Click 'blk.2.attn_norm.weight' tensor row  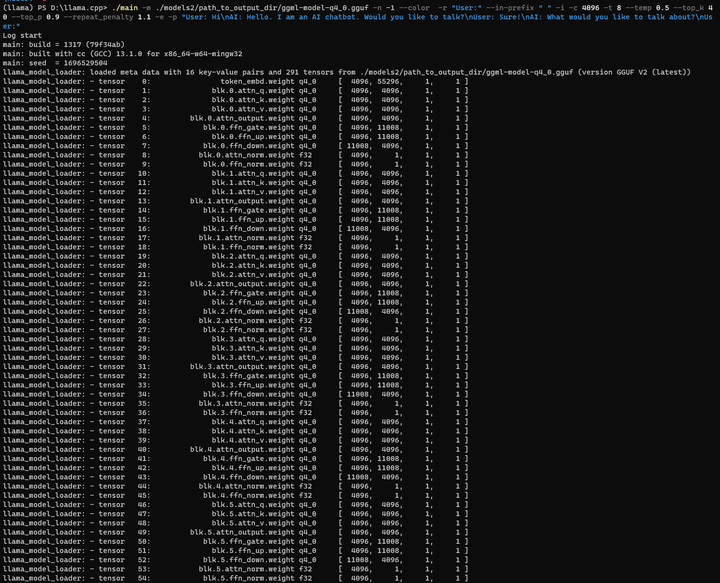[x=235, y=320]
